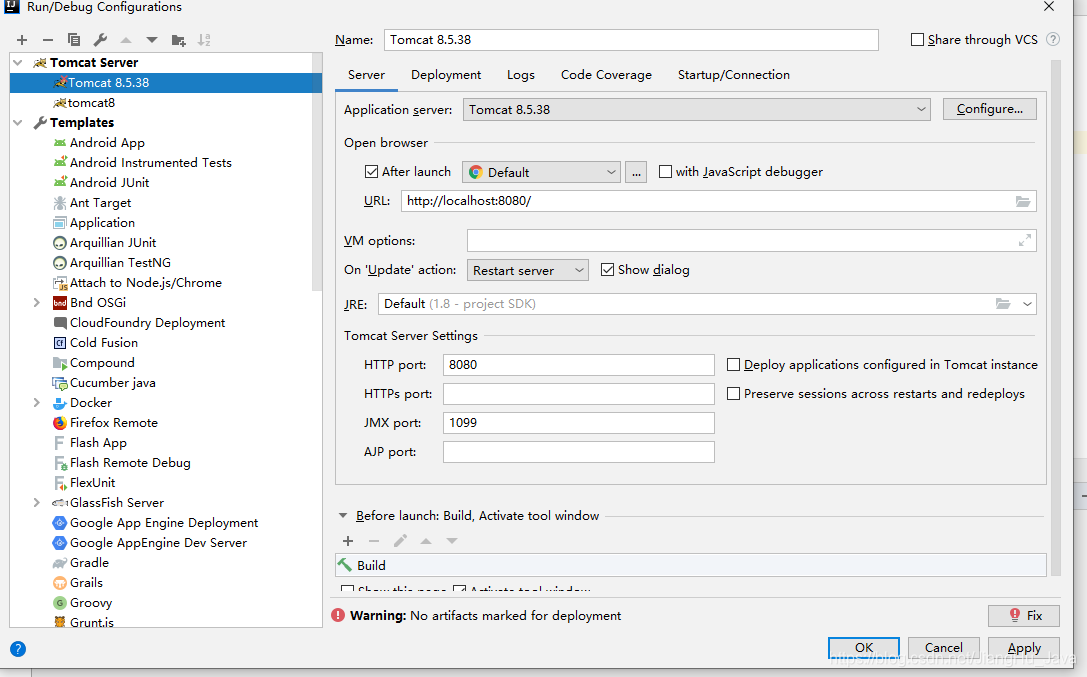Expand GlassFish Server node arrow
Image resolution: width=1087 pixels, height=677 pixels.
point(37,502)
